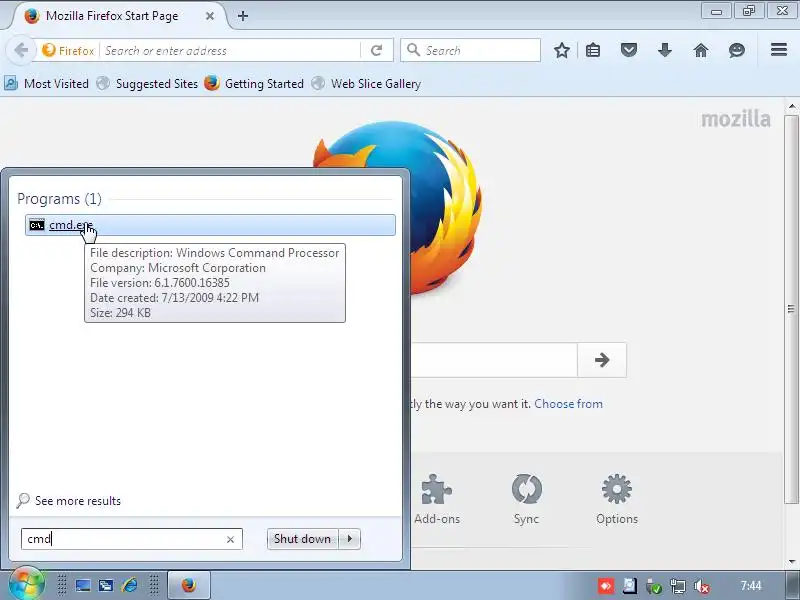The image size is (800, 600).
Task: Open the Getting Started bookmark
Action: point(254,83)
